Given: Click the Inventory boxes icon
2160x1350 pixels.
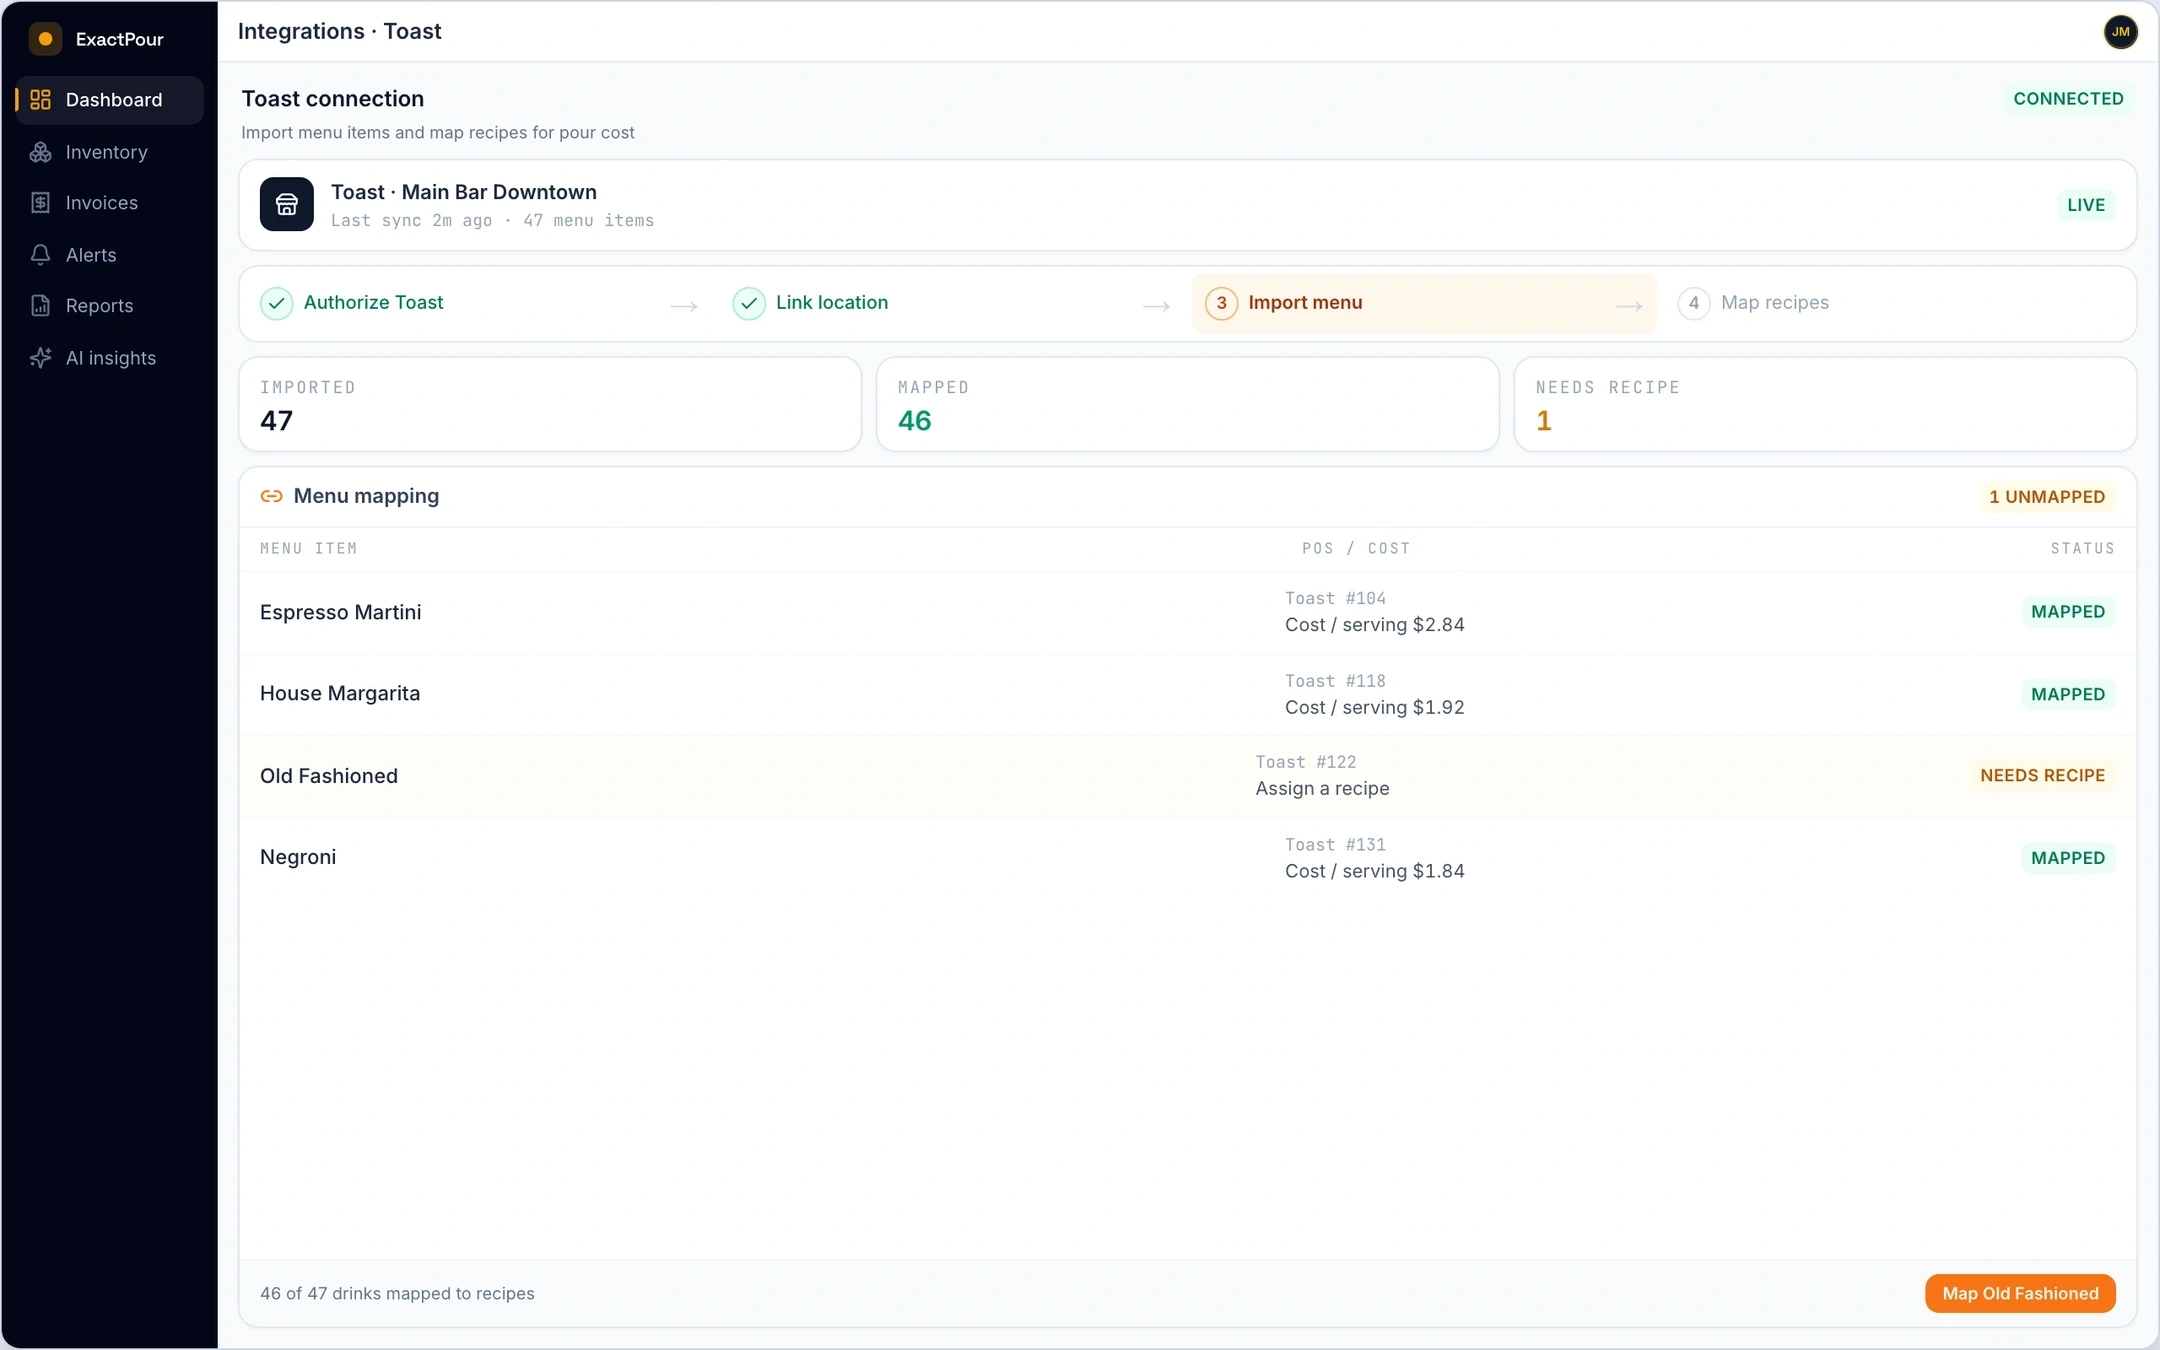Looking at the screenshot, I should click(40, 152).
